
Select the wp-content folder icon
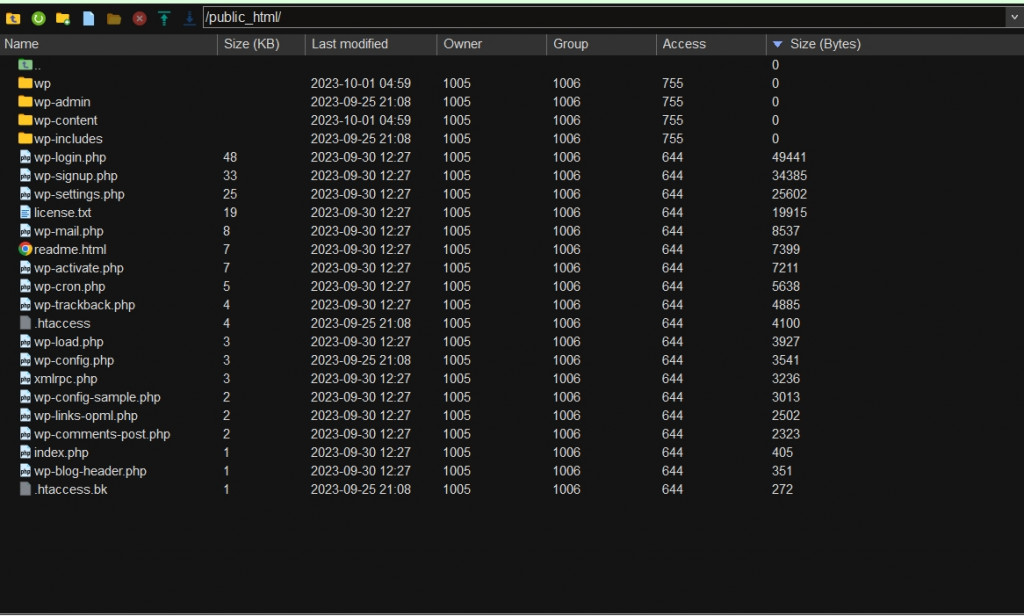[25, 120]
